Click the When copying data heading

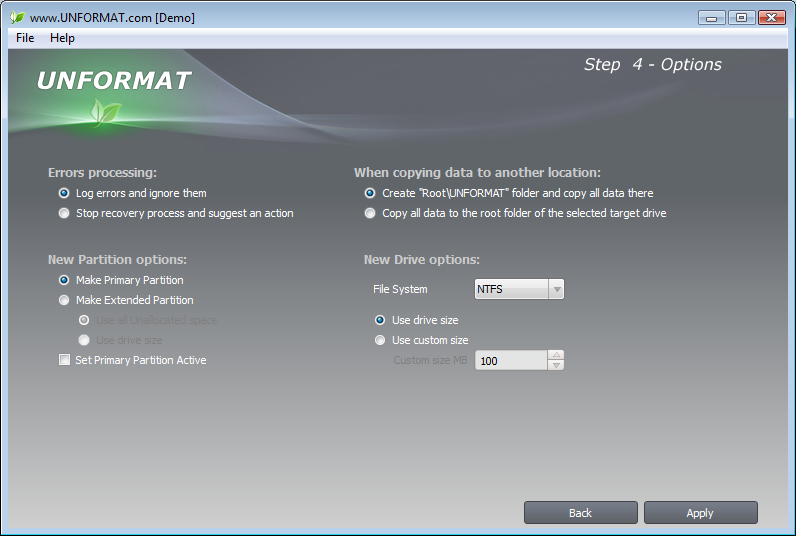[477, 173]
